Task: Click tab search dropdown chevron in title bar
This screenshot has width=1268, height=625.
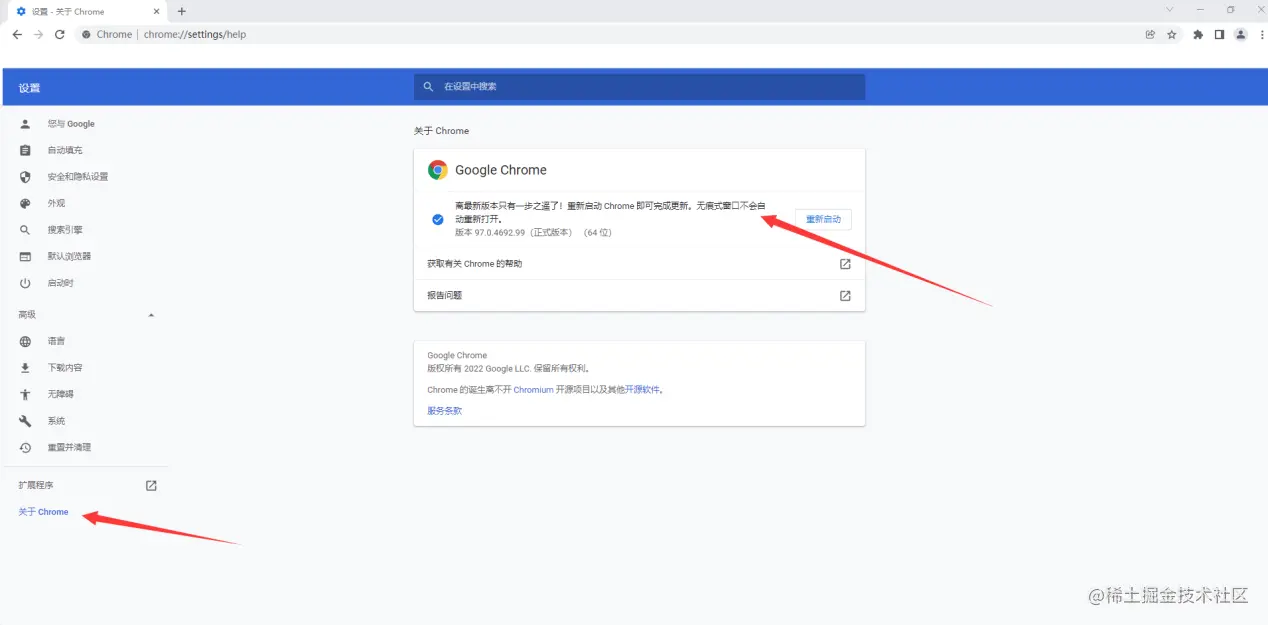Action: (x=1169, y=10)
